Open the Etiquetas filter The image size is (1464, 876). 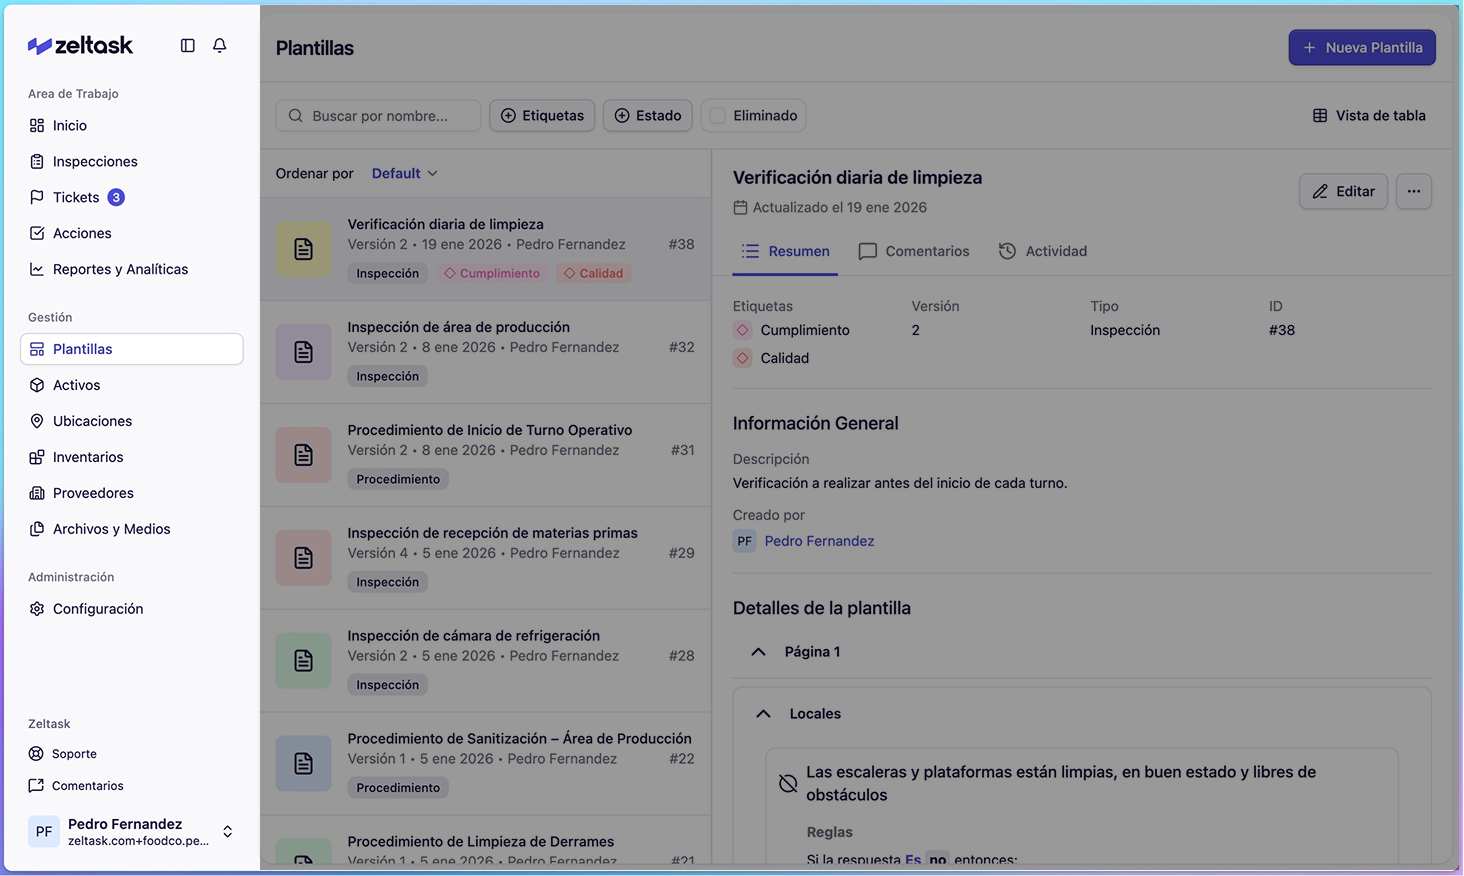(542, 115)
